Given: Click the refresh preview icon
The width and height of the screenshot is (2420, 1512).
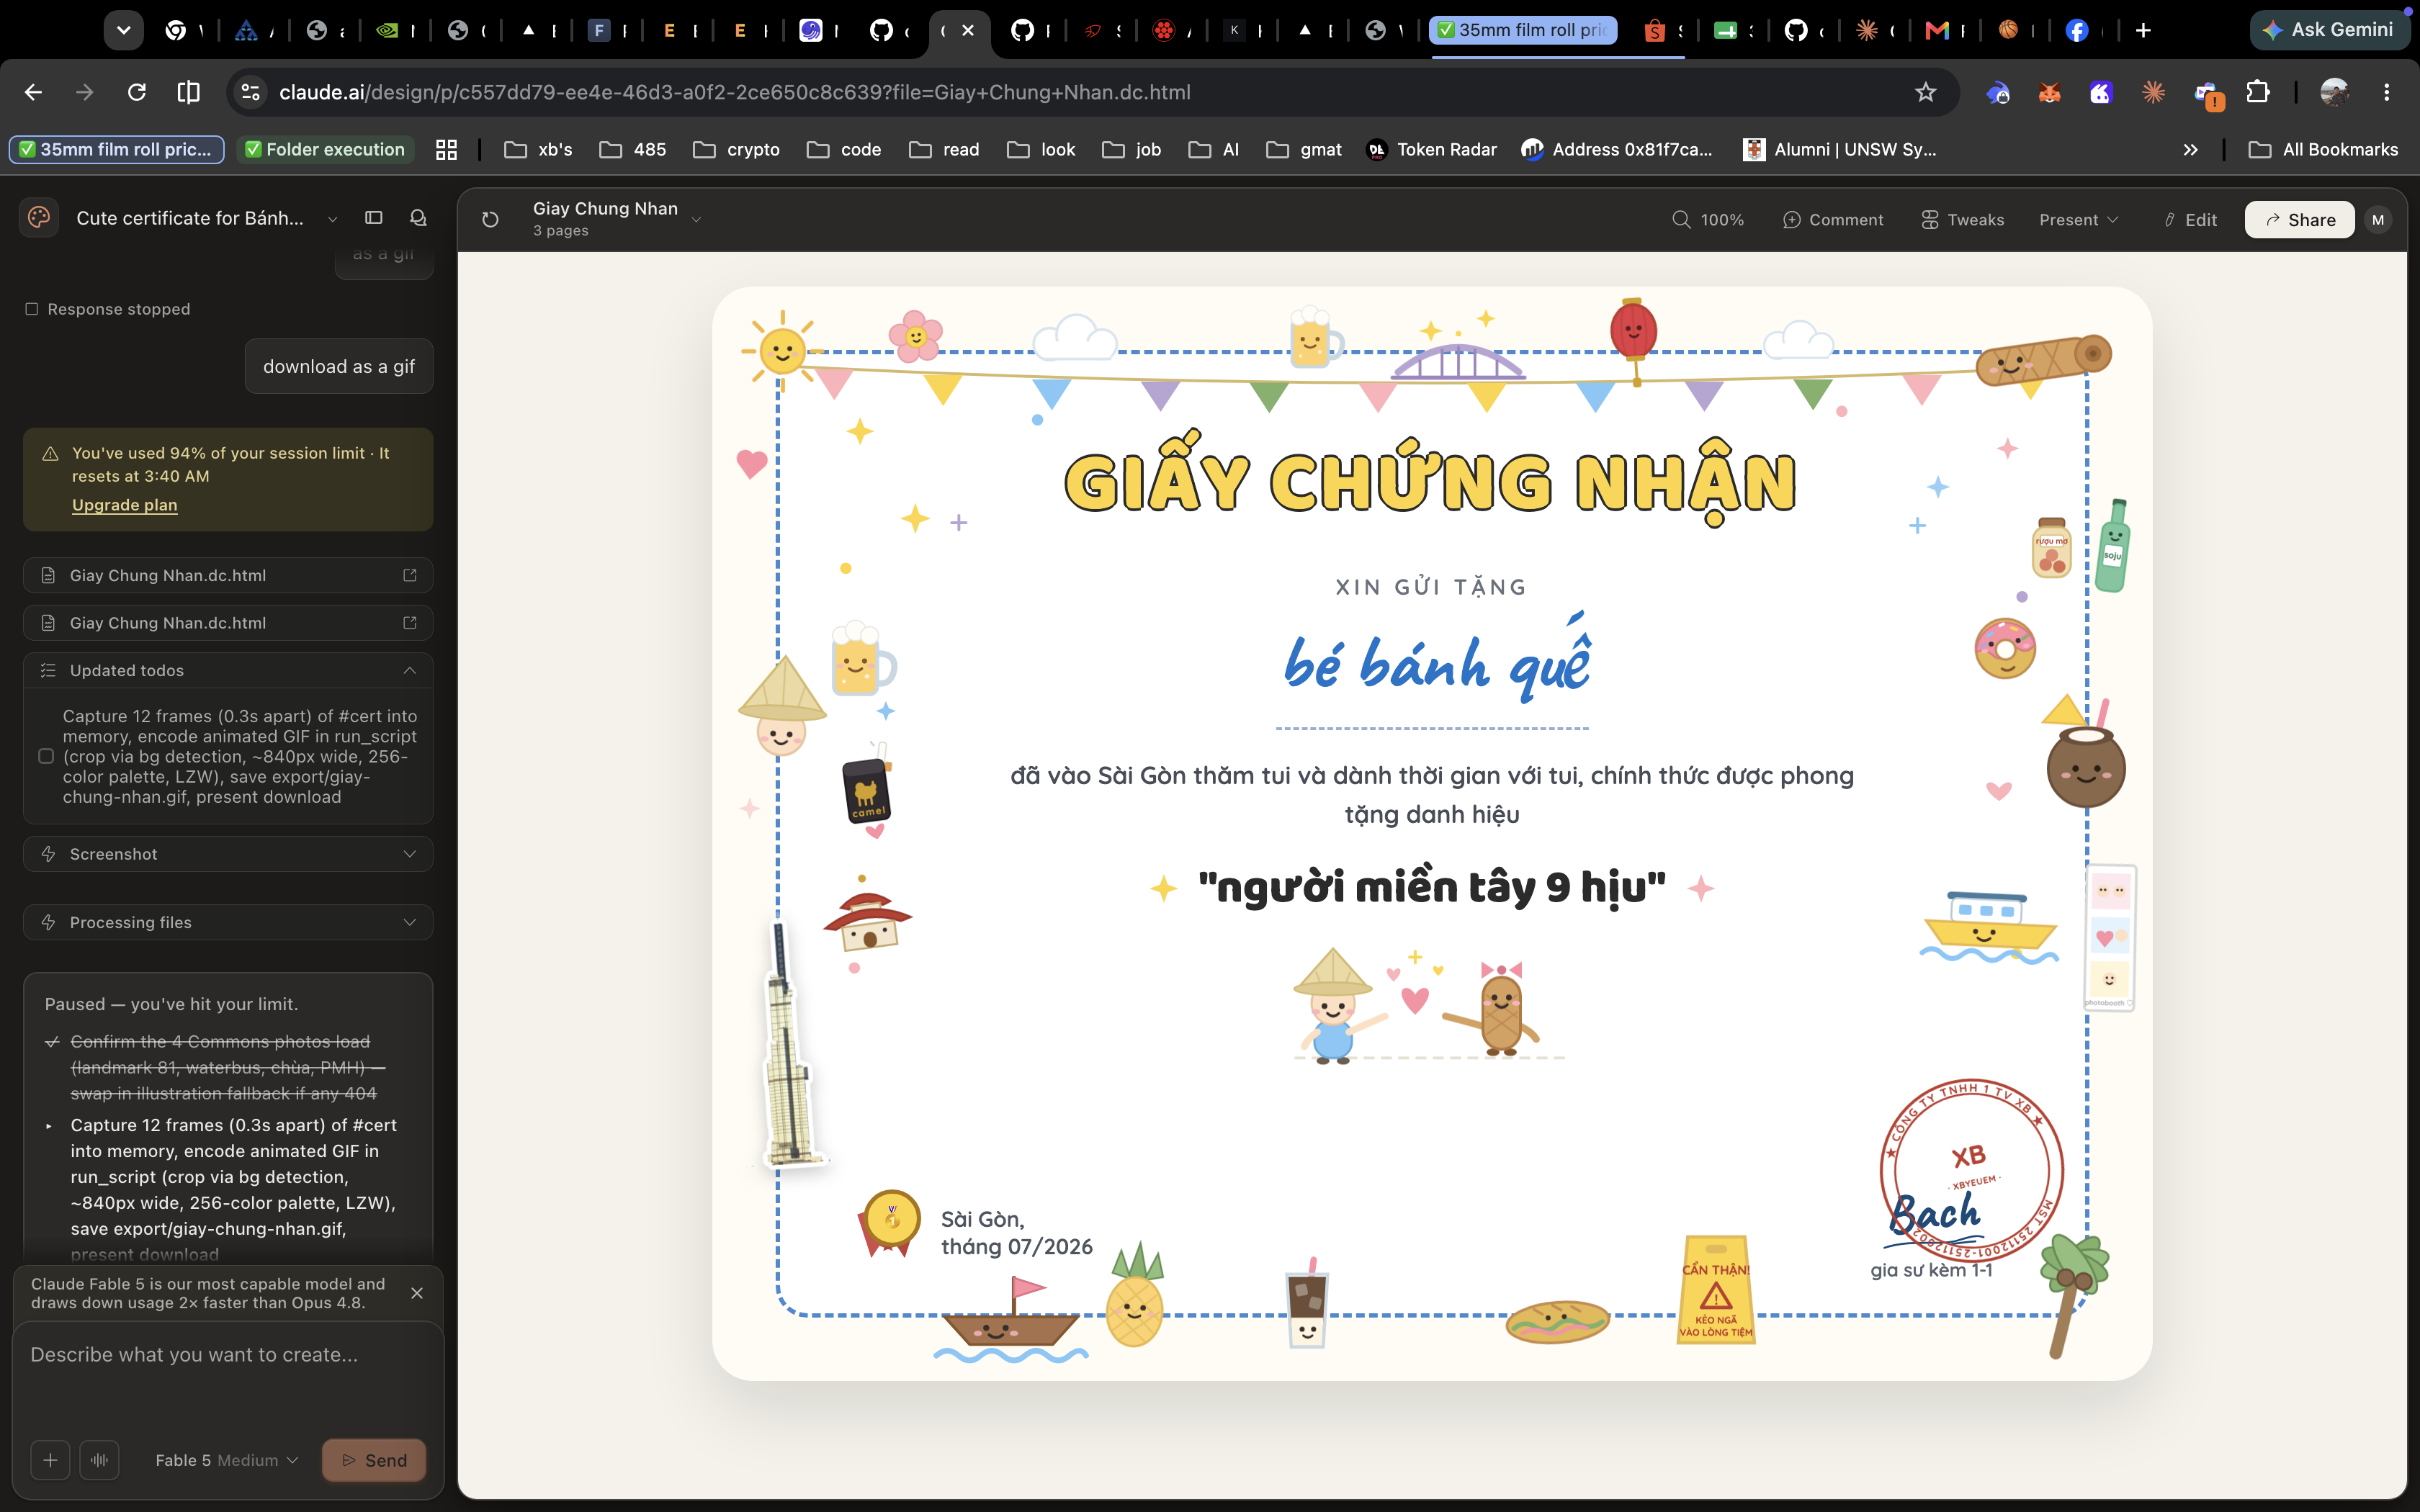Looking at the screenshot, I should [x=490, y=219].
